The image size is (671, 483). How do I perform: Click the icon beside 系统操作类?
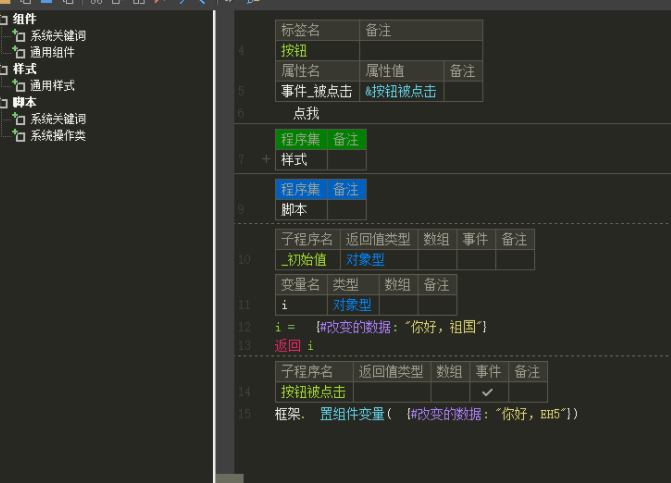[19, 135]
